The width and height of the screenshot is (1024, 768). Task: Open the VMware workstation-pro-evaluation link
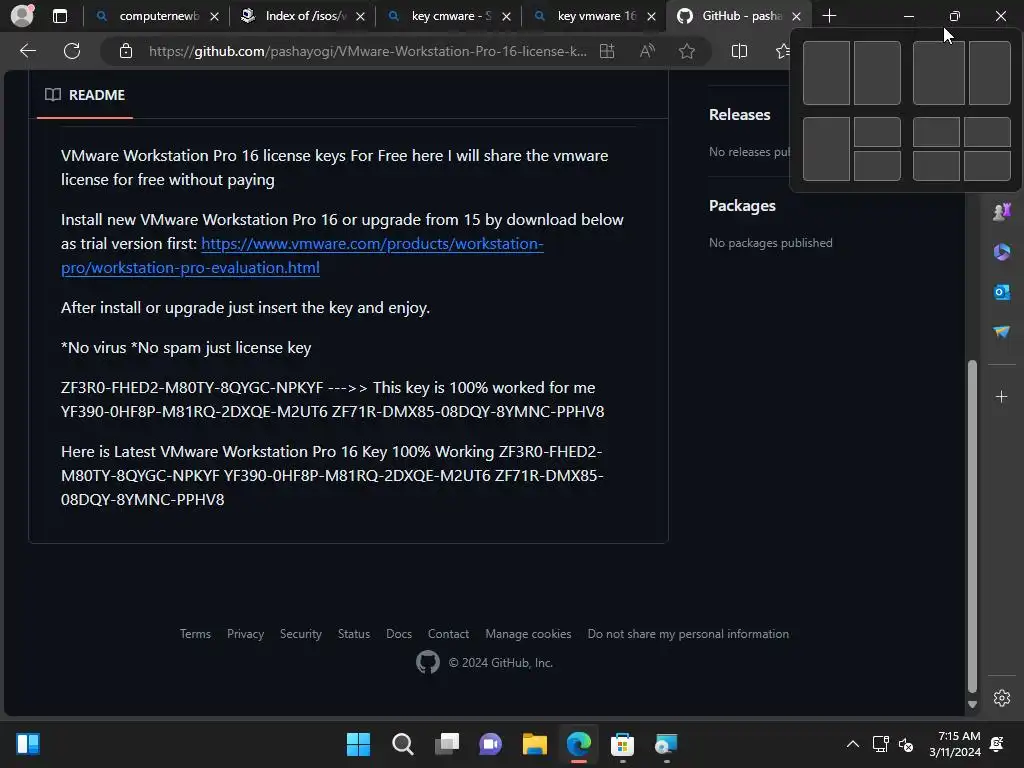coord(302,255)
